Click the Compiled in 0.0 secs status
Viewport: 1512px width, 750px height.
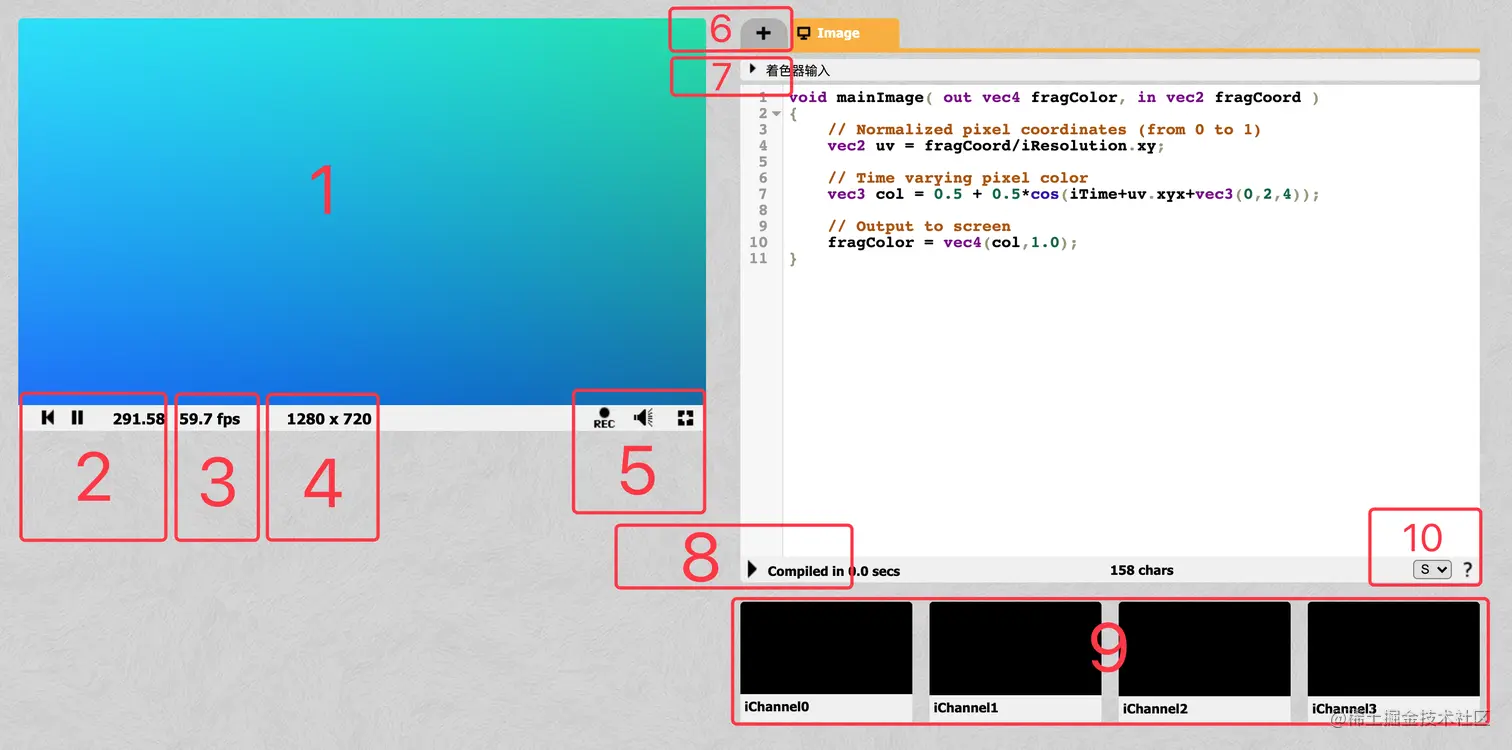tap(834, 571)
